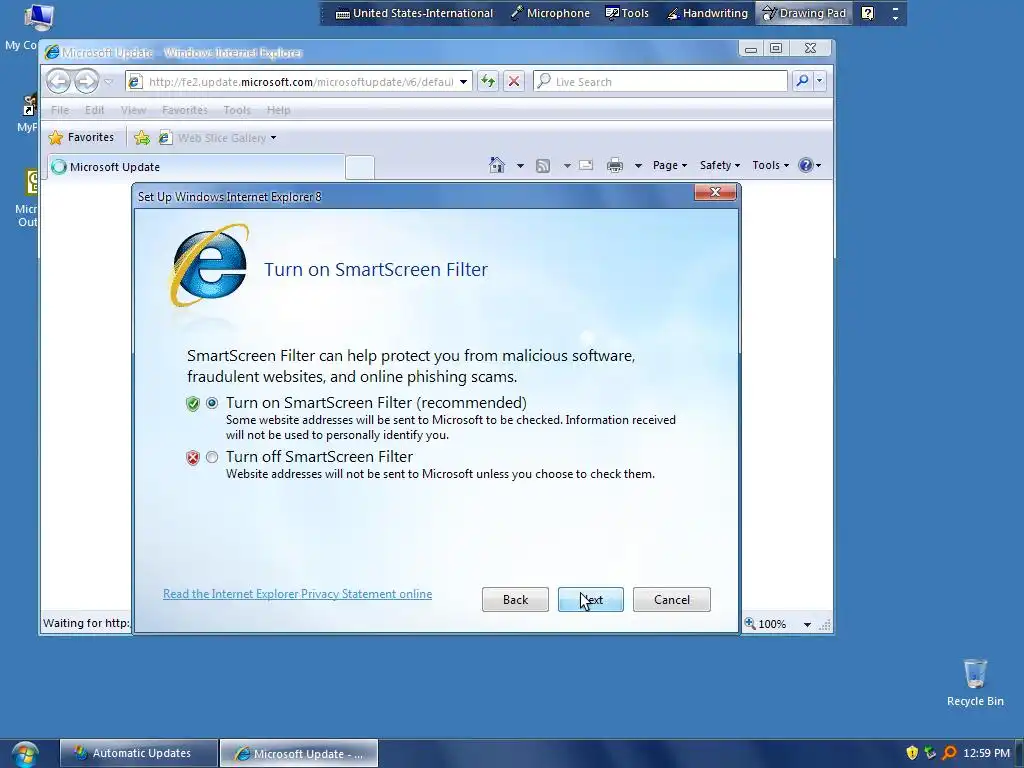1024x768 pixels.
Task: Click Microsoft Update taskbar button
Action: [x=298, y=753]
